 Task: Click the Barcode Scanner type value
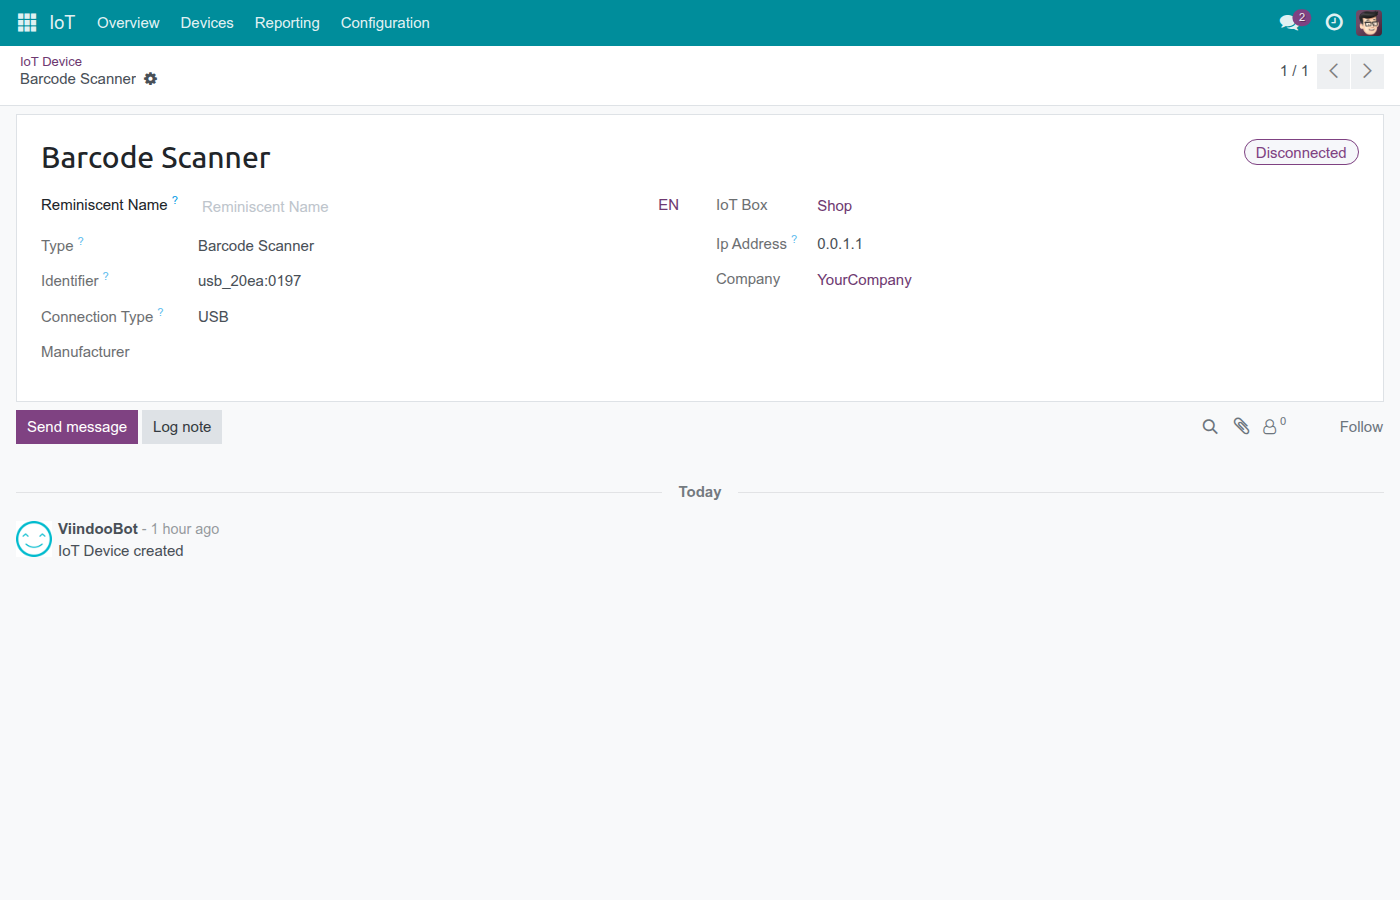[x=256, y=246]
